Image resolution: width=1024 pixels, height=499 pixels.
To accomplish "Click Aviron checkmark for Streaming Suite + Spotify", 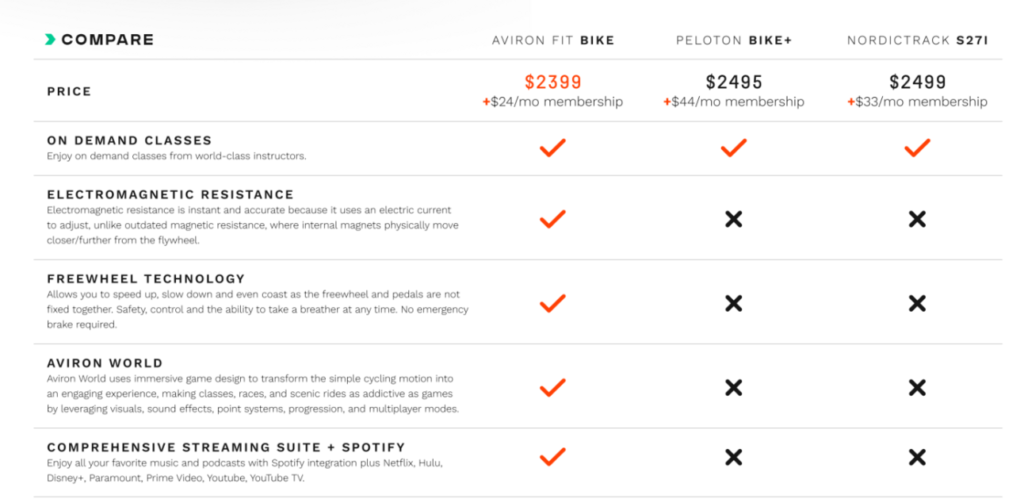I will pyautogui.click(x=552, y=457).
